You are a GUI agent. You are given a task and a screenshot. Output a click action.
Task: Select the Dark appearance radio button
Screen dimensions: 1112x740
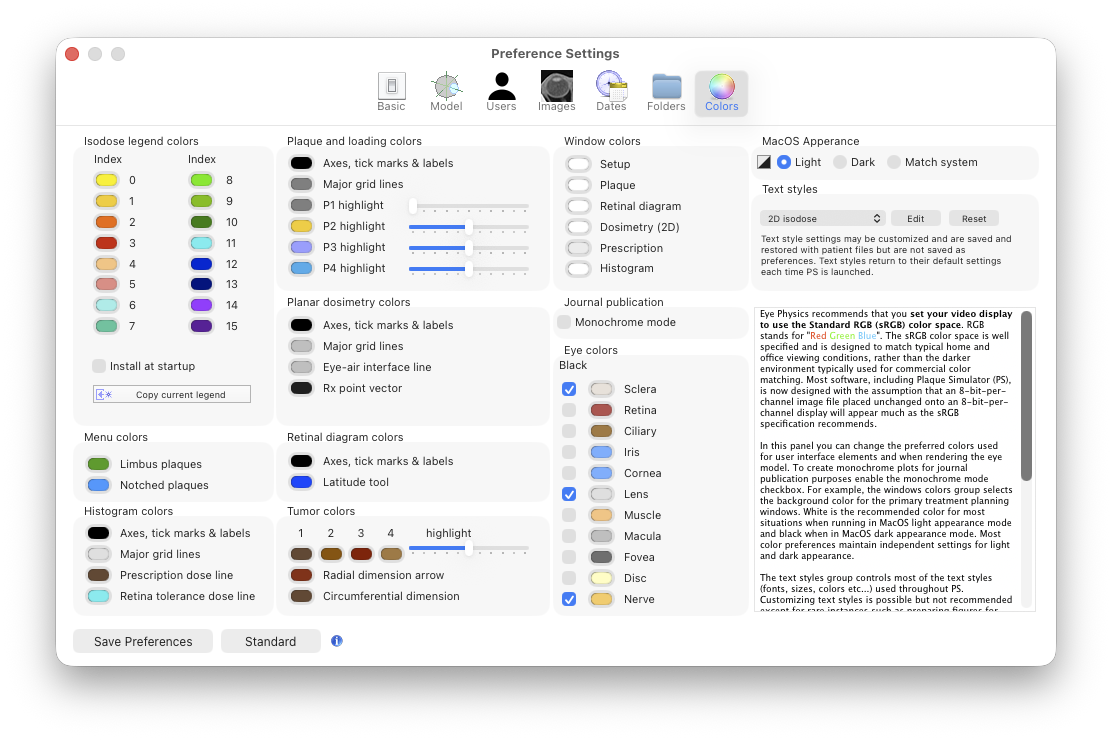pos(840,162)
